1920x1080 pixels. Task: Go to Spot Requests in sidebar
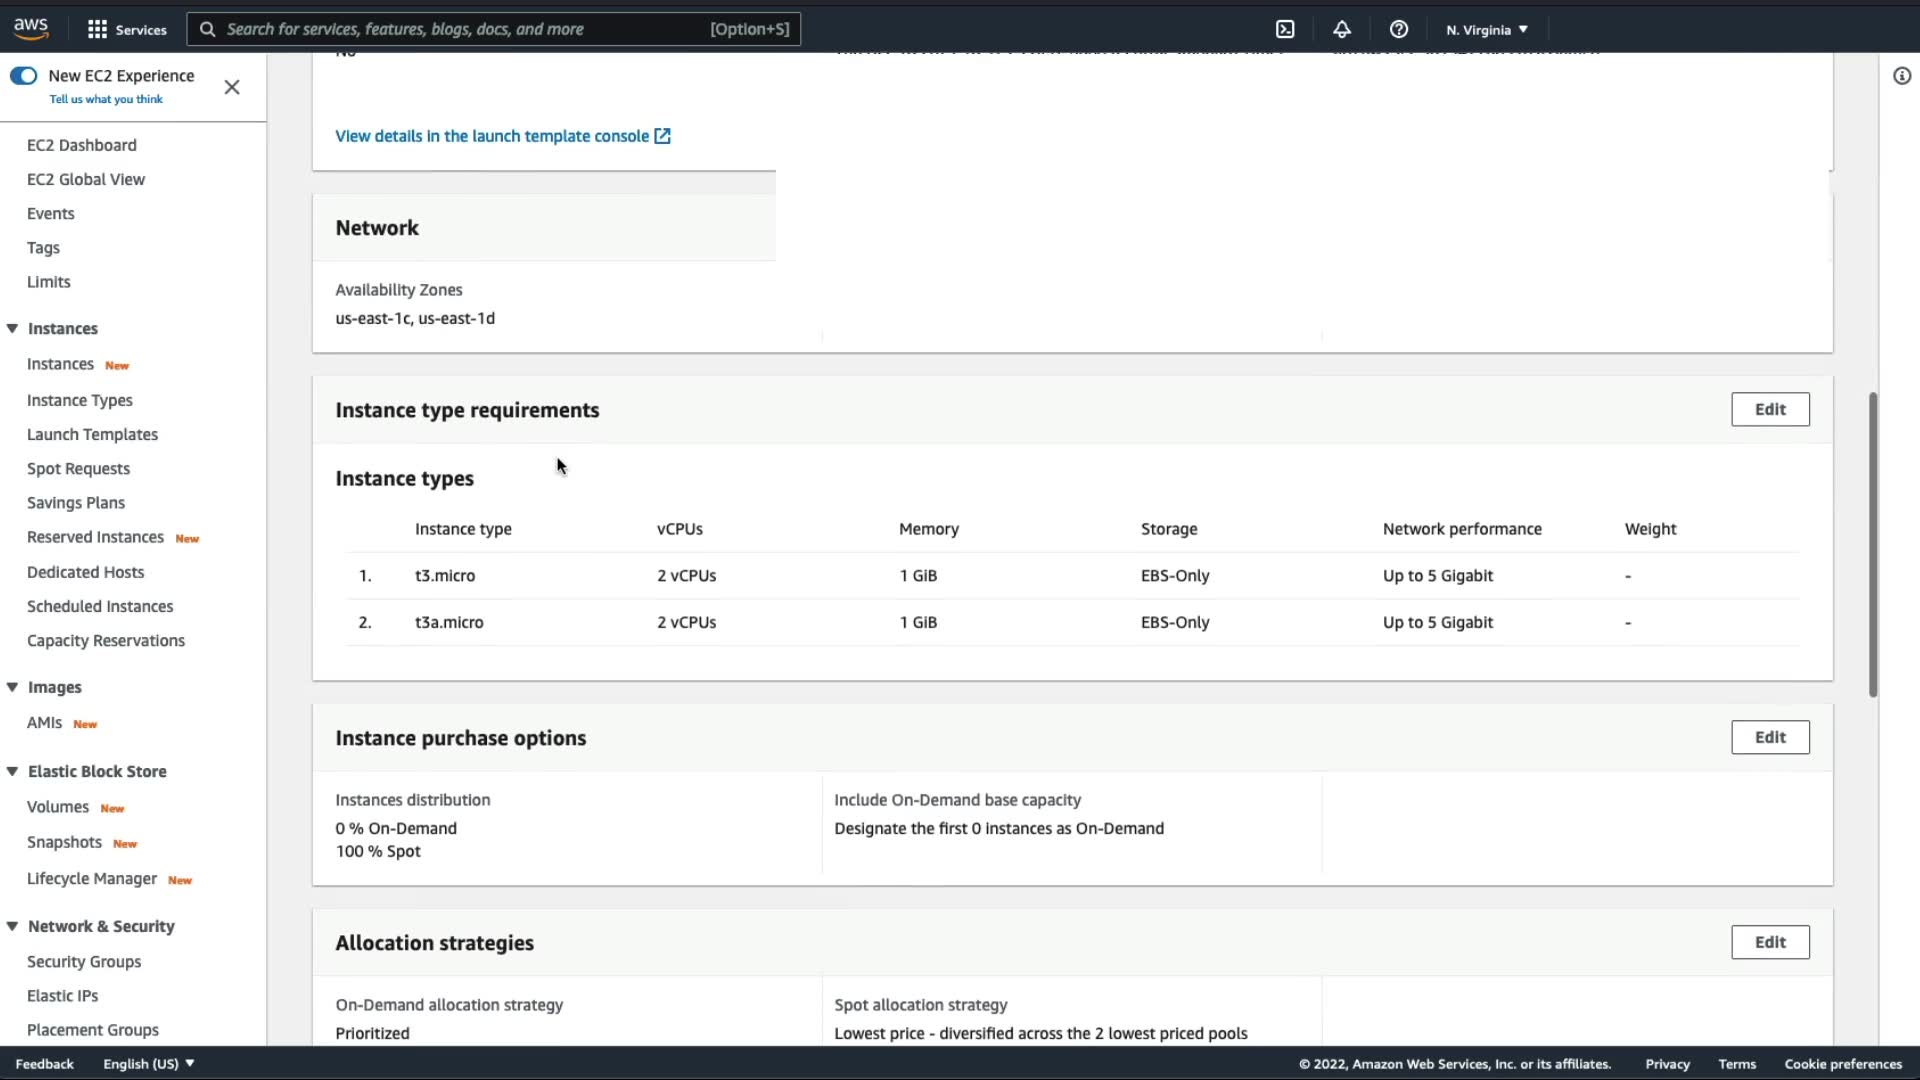click(x=78, y=468)
